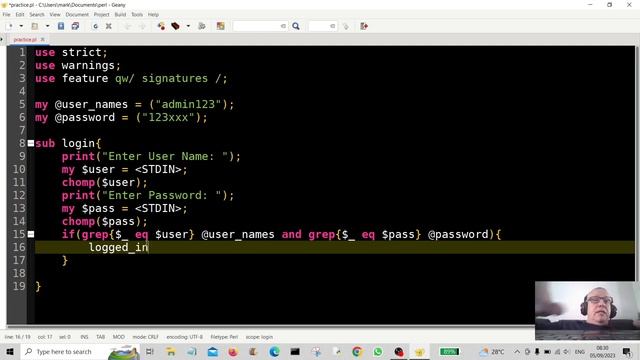Click the status bar scope login entry
640x360 pixels.
259,337
